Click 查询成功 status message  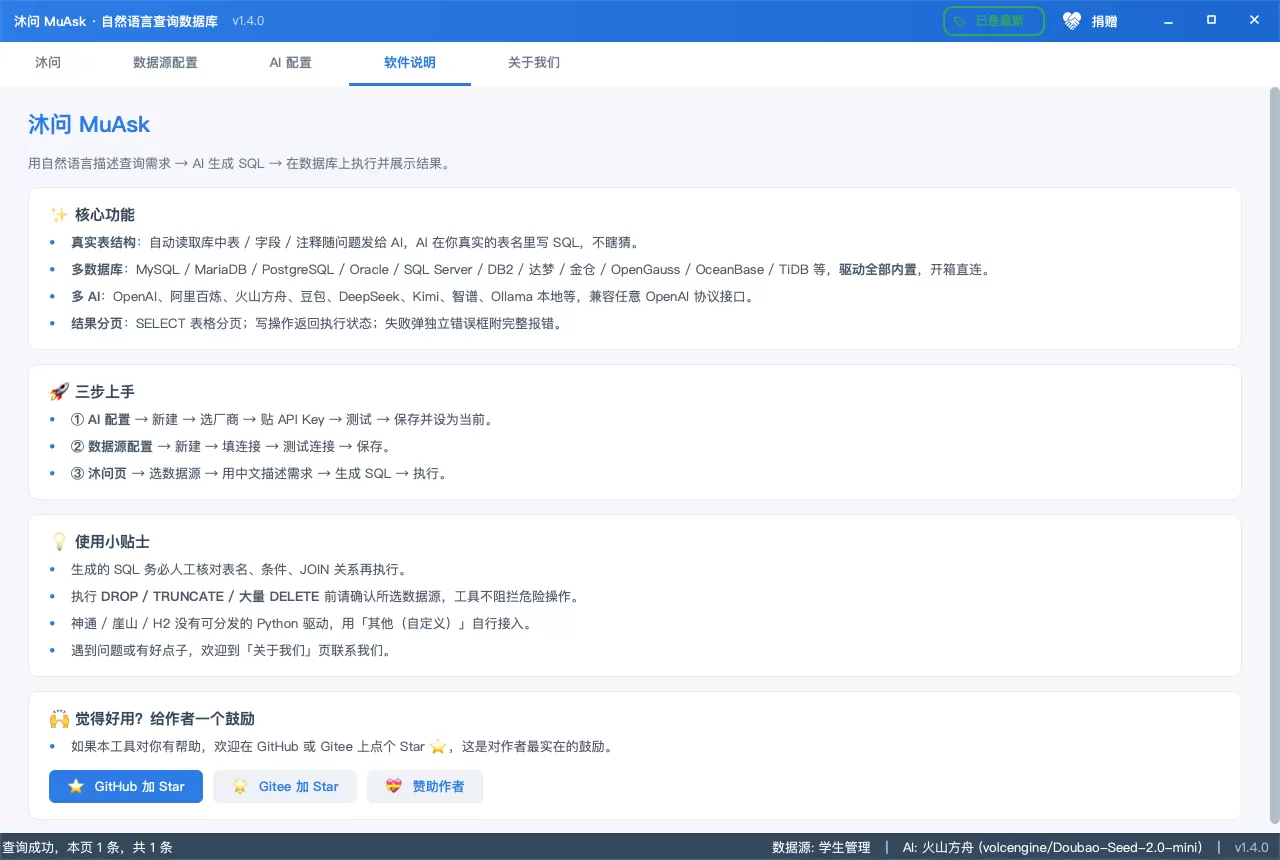87,847
